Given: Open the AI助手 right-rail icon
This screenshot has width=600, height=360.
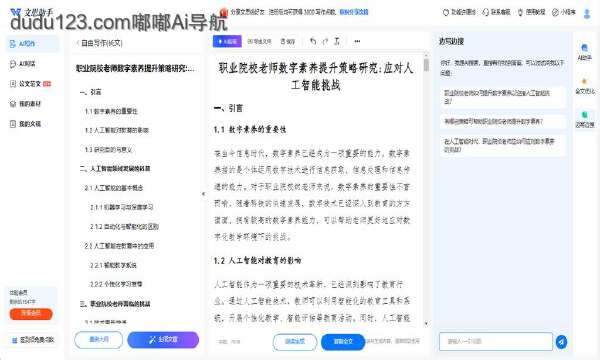Looking at the screenshot, I should tap(584, 52).
